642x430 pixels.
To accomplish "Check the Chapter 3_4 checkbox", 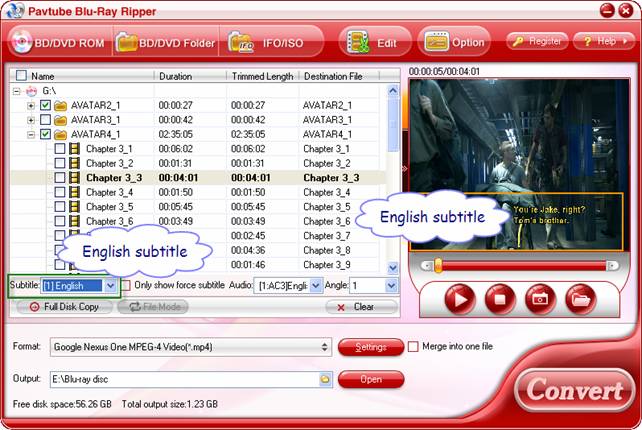I will 60,192.
